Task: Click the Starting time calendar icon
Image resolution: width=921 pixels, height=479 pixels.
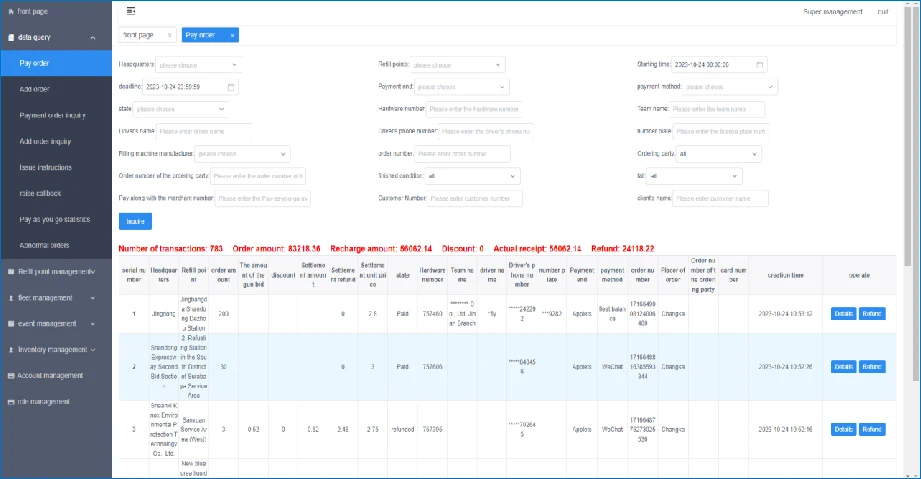Action: coord(760,65)
